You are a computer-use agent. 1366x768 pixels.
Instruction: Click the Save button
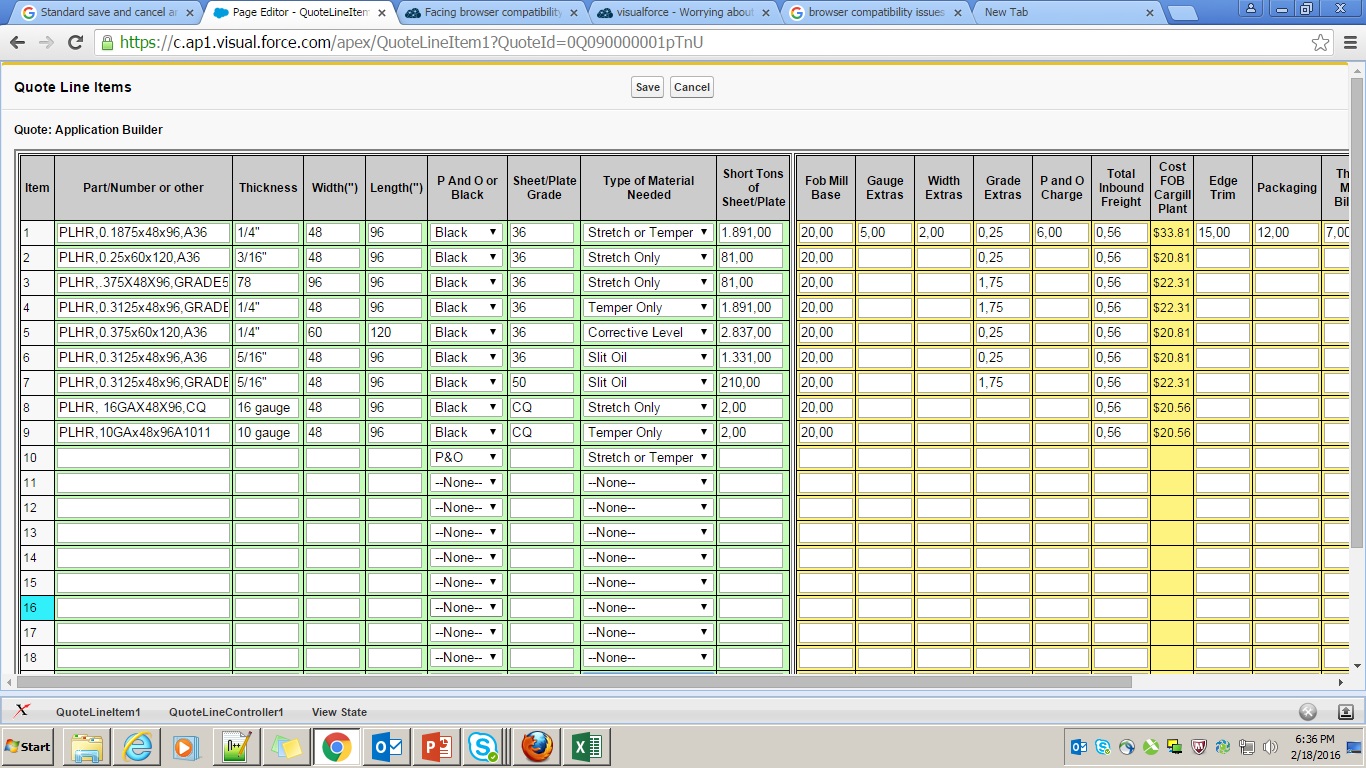click(647, 87)
